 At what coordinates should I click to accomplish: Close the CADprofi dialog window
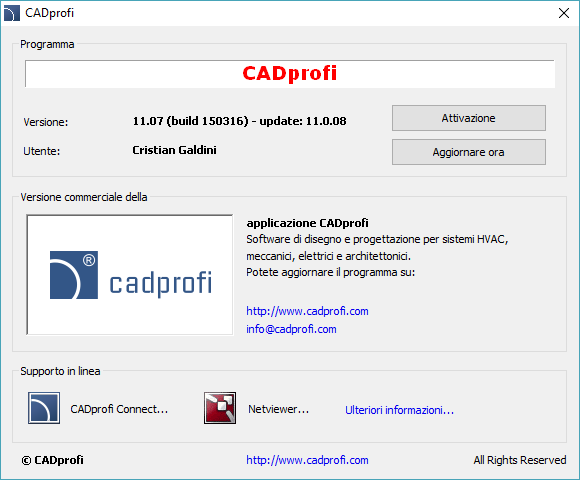click(x=564, y=13)
